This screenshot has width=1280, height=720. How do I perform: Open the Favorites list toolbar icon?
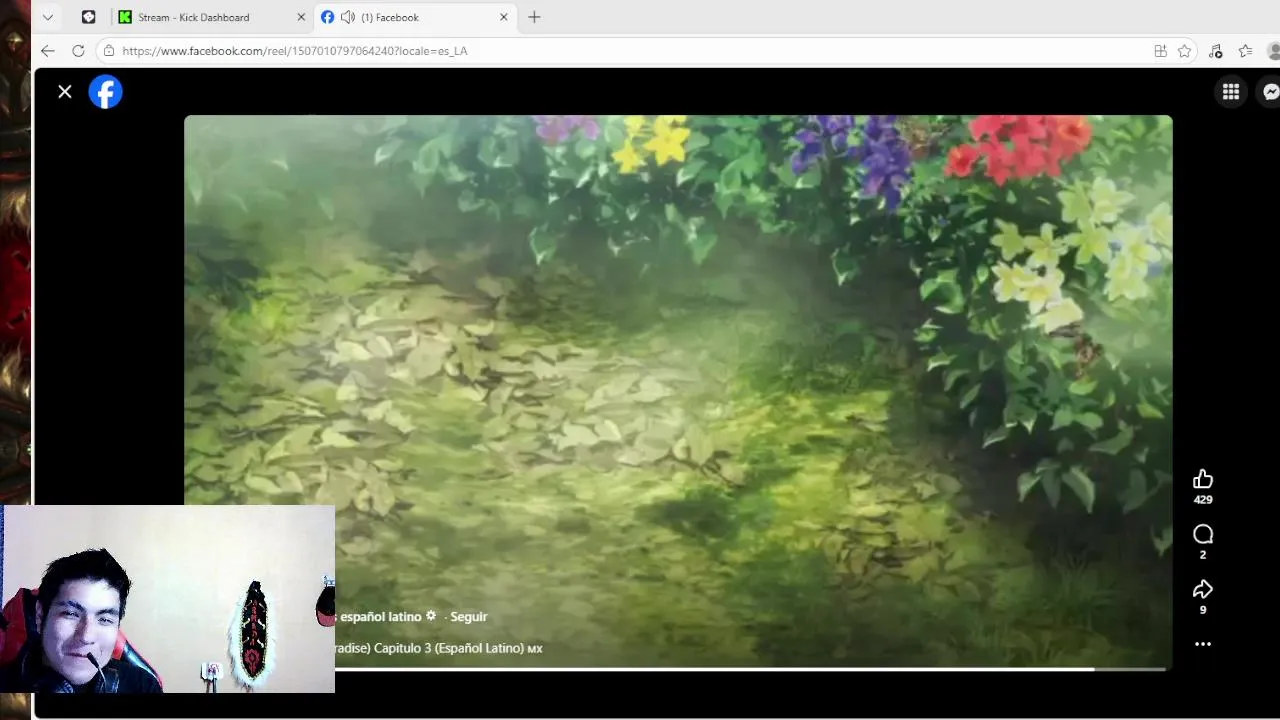coord(1245,51)
